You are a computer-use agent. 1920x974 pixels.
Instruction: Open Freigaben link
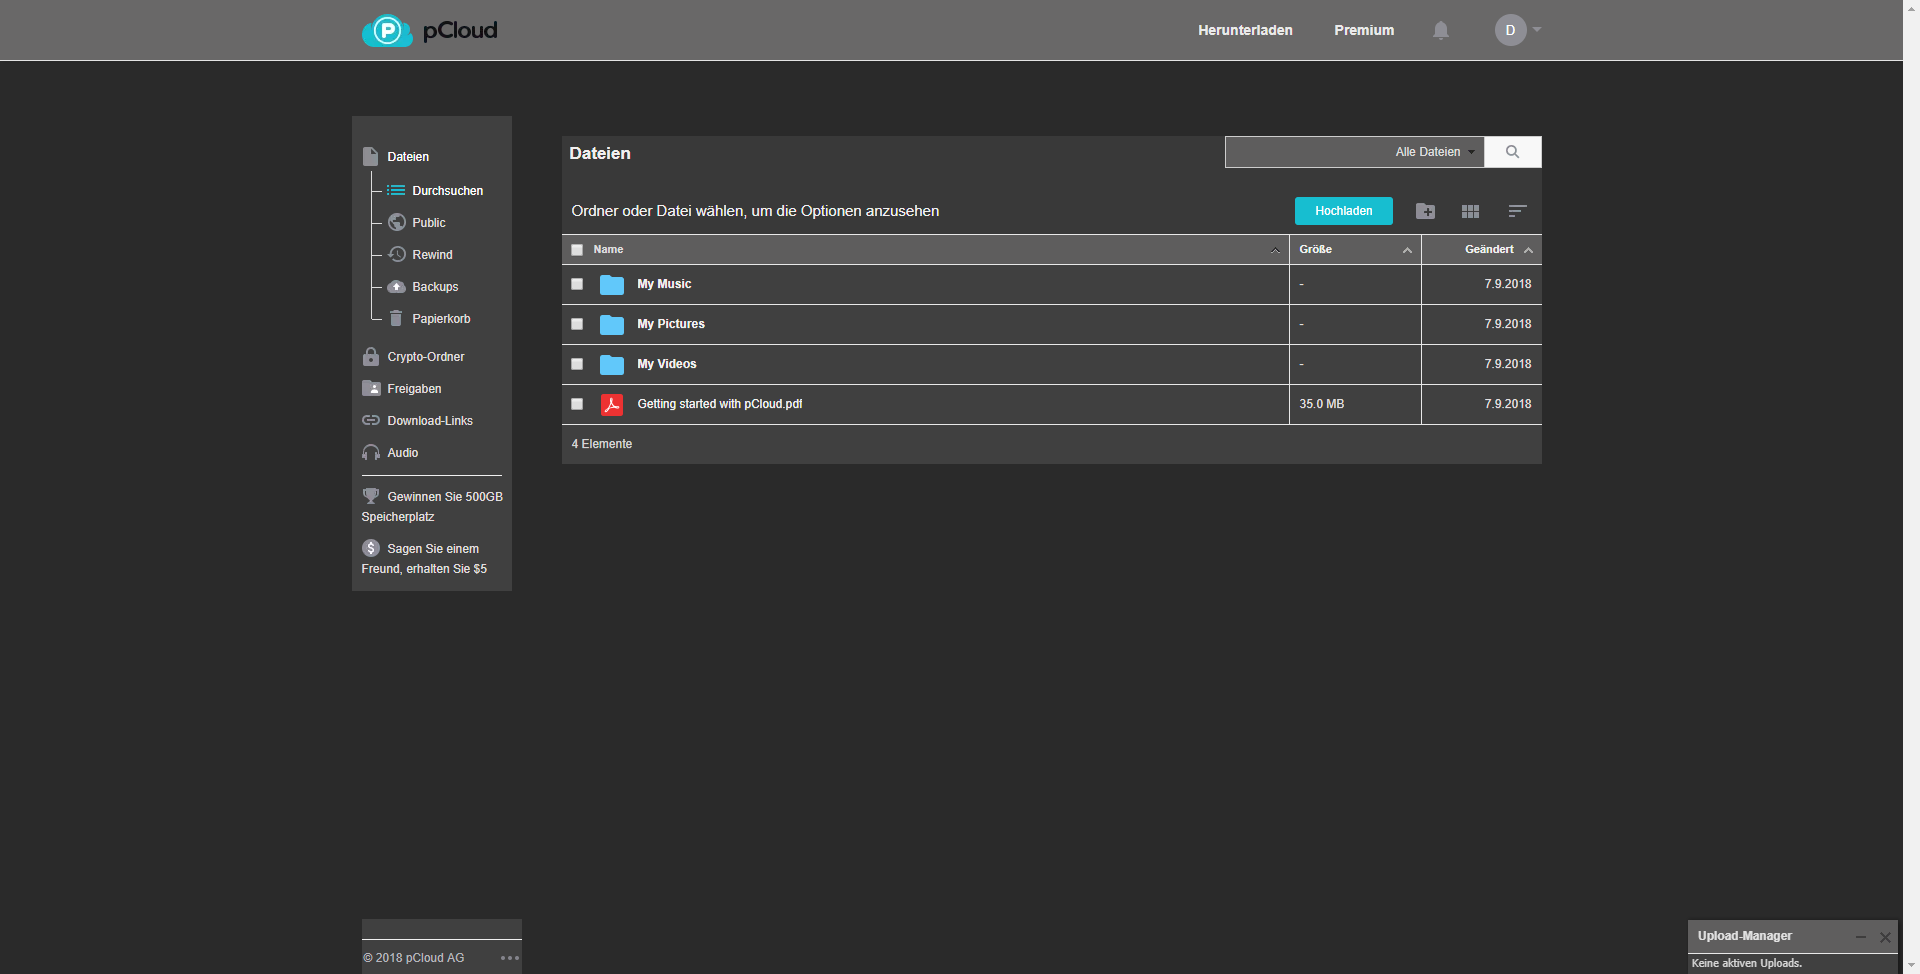(414, 388)
